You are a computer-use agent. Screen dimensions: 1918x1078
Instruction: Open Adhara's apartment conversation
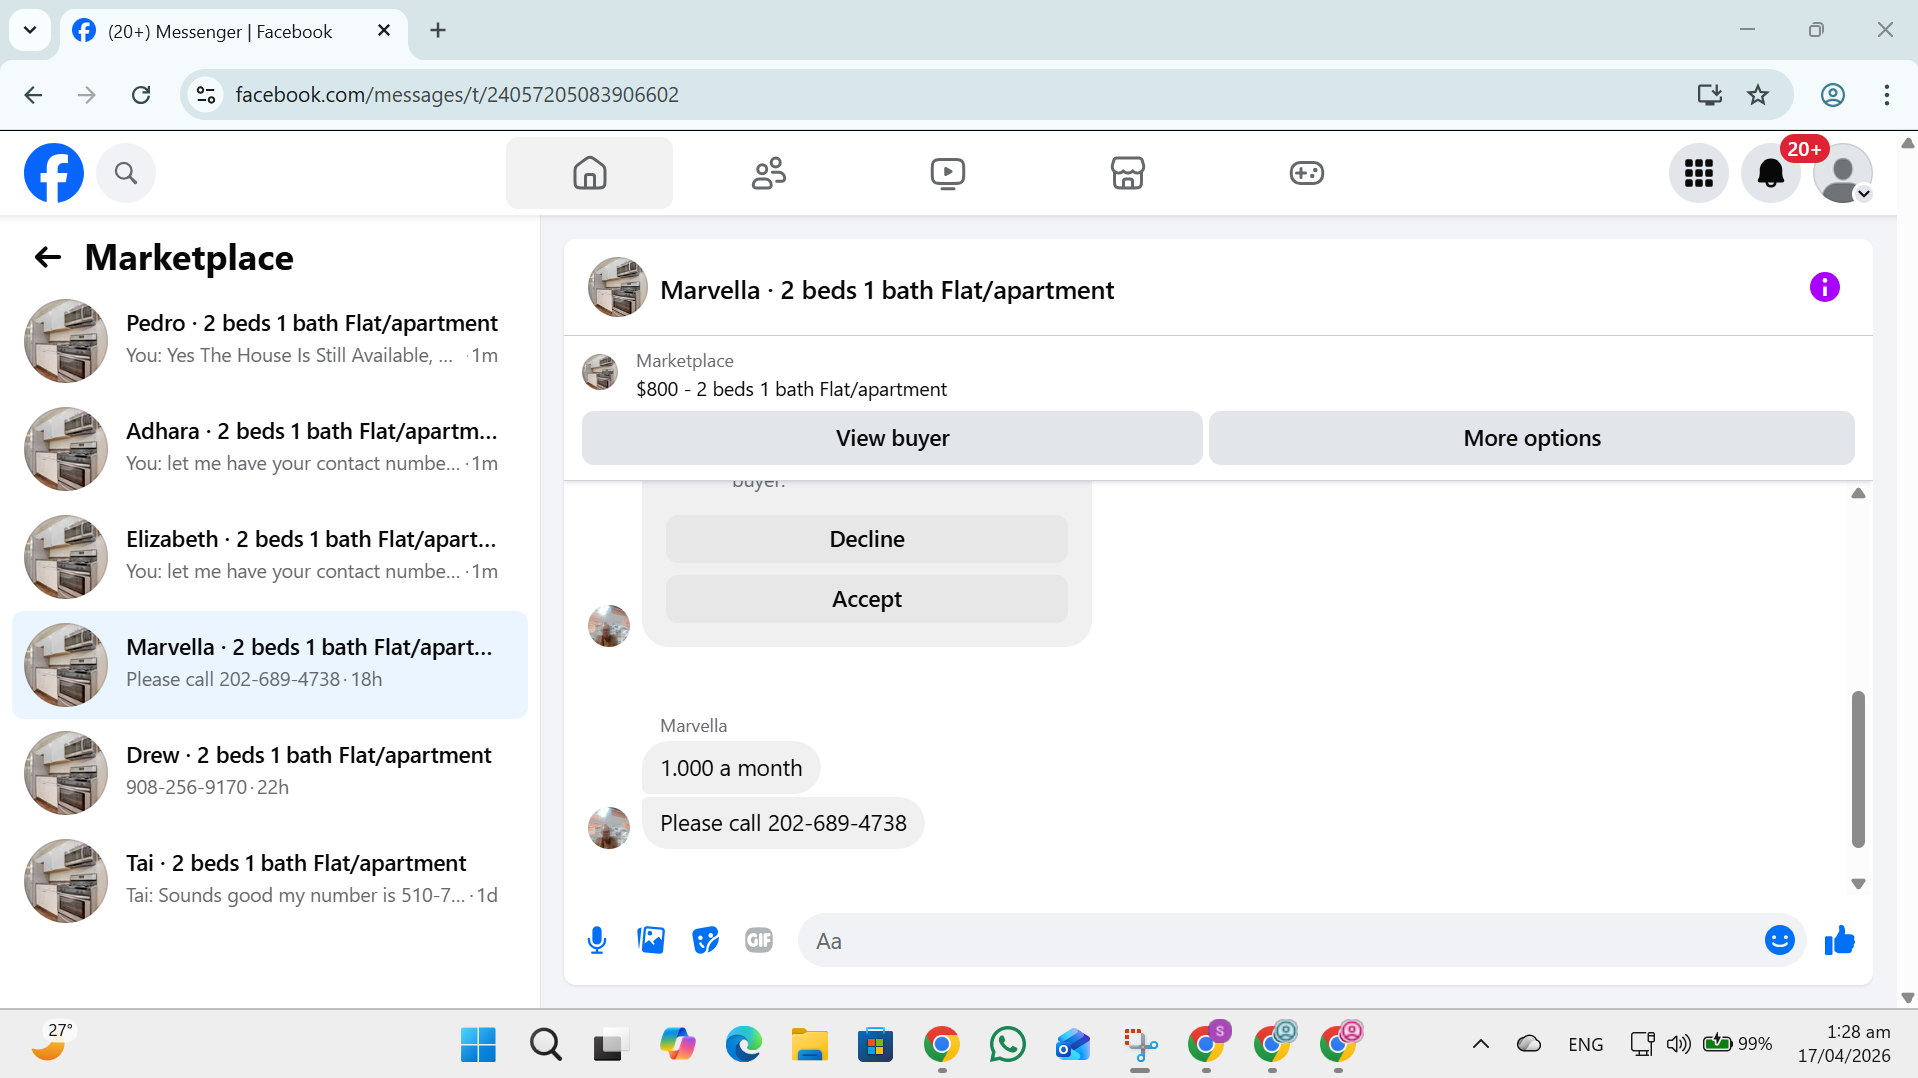click(x=270, y=448)
